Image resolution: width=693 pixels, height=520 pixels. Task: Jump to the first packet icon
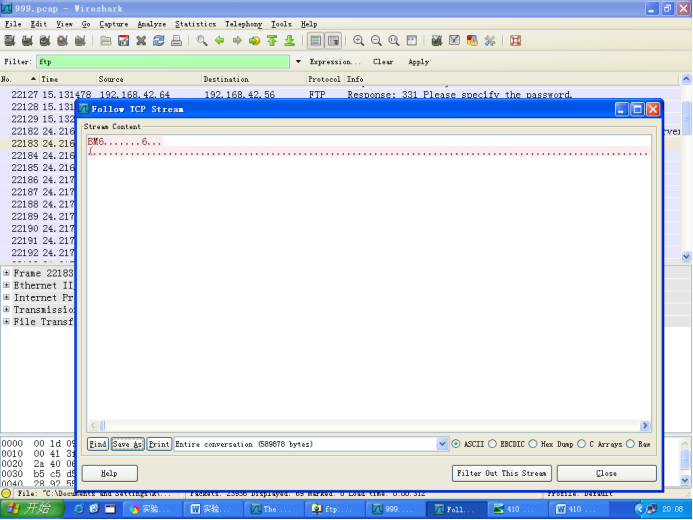[272, 41]
